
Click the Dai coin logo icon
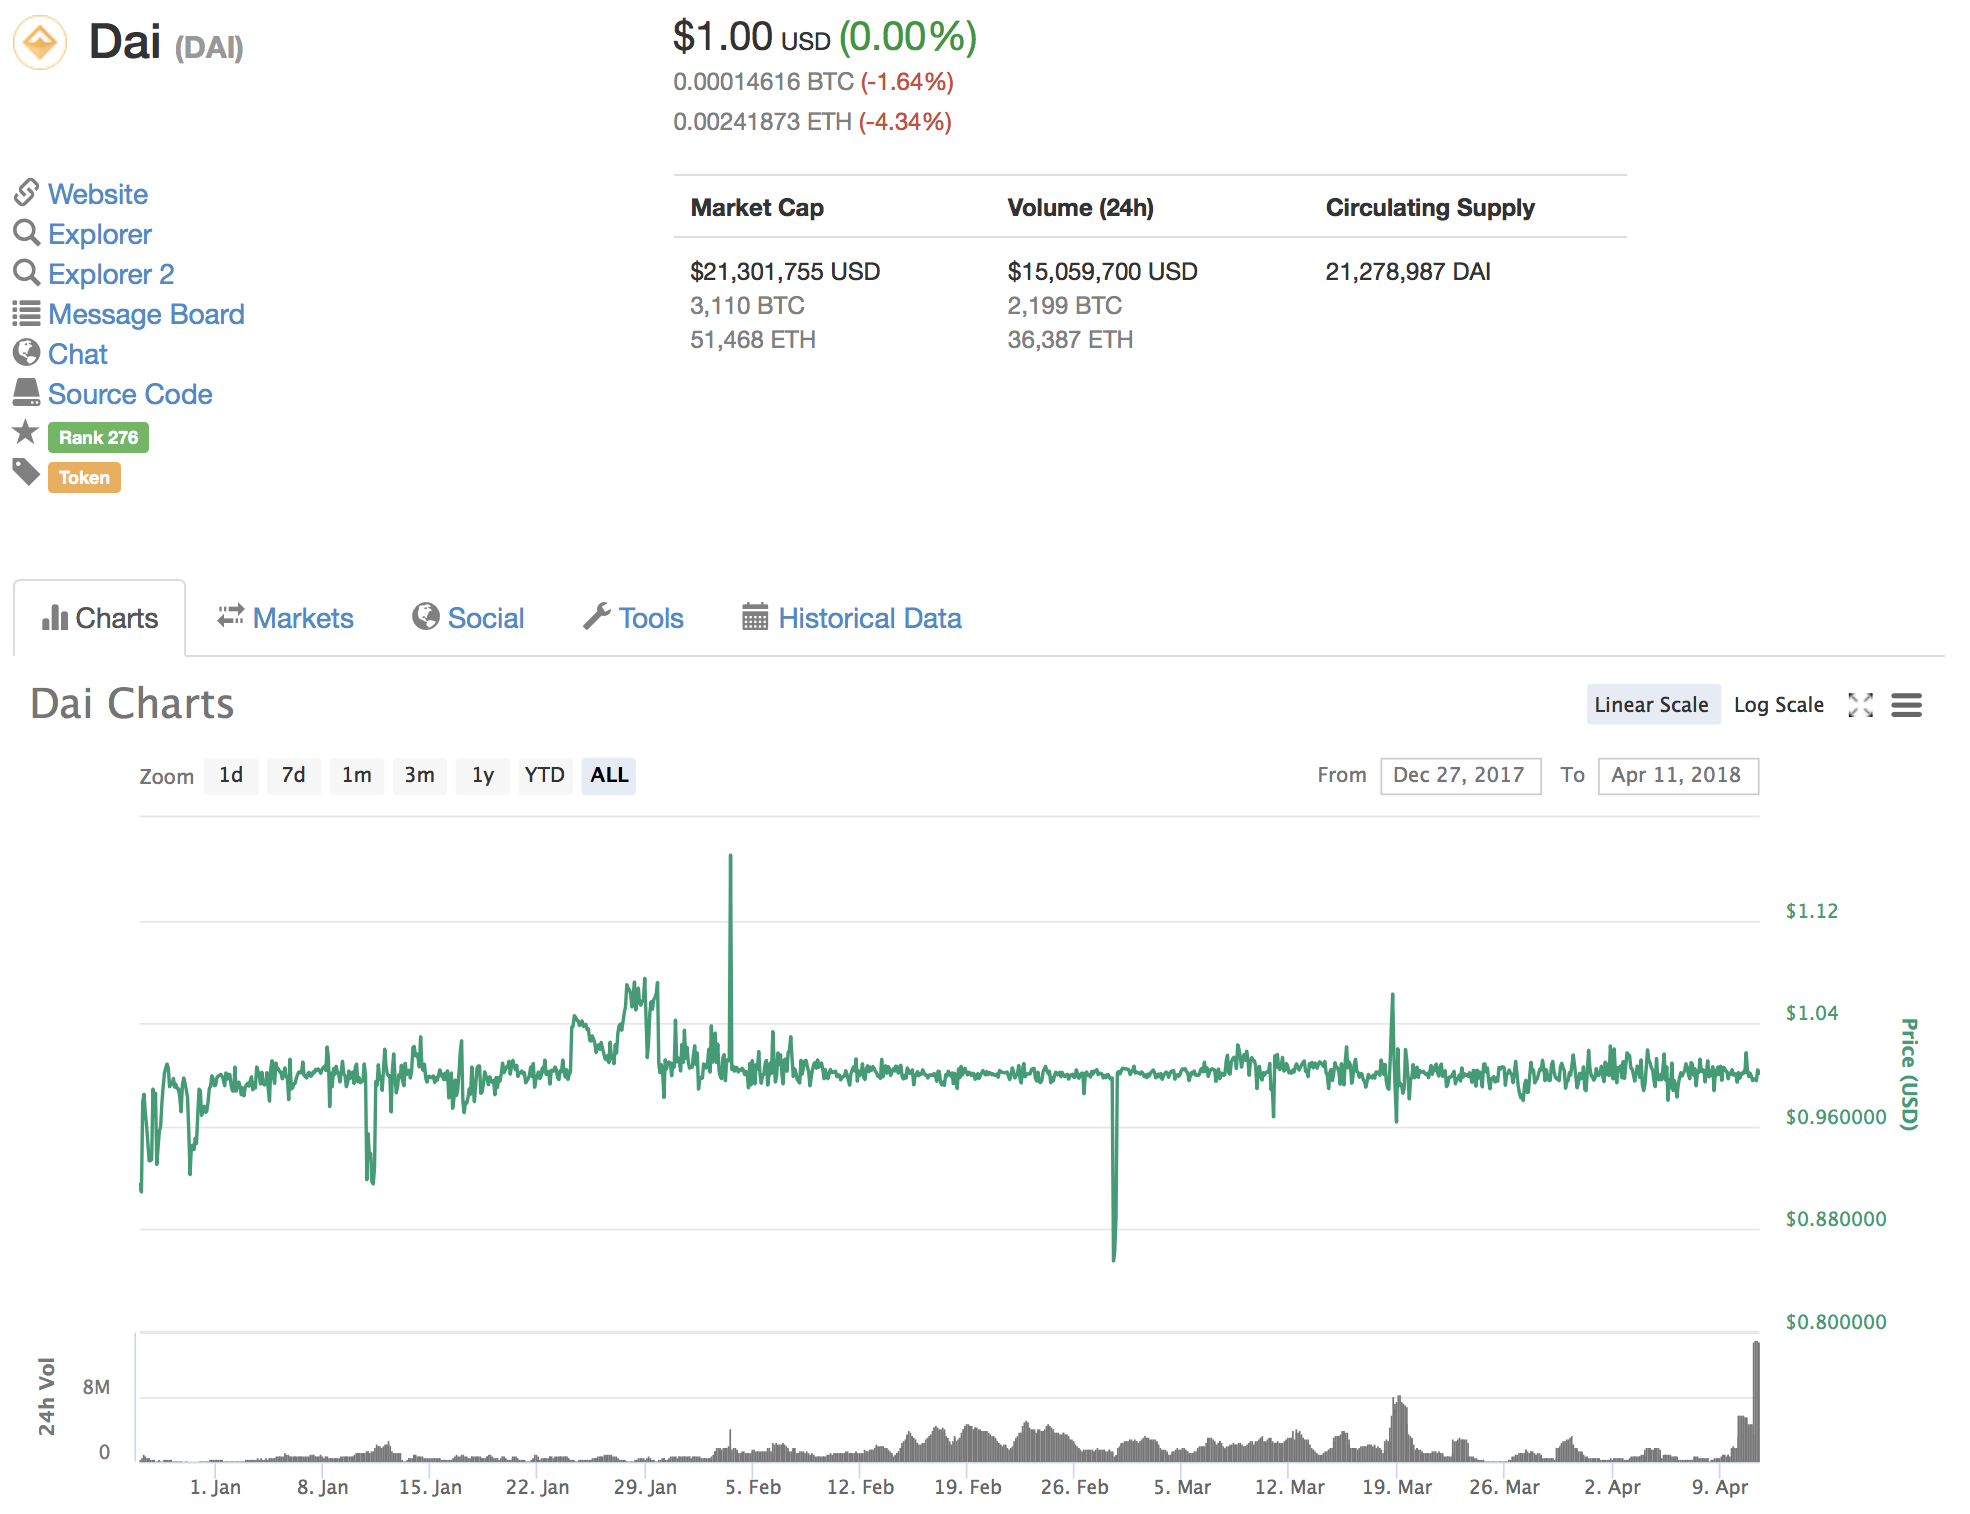point(40,43)
